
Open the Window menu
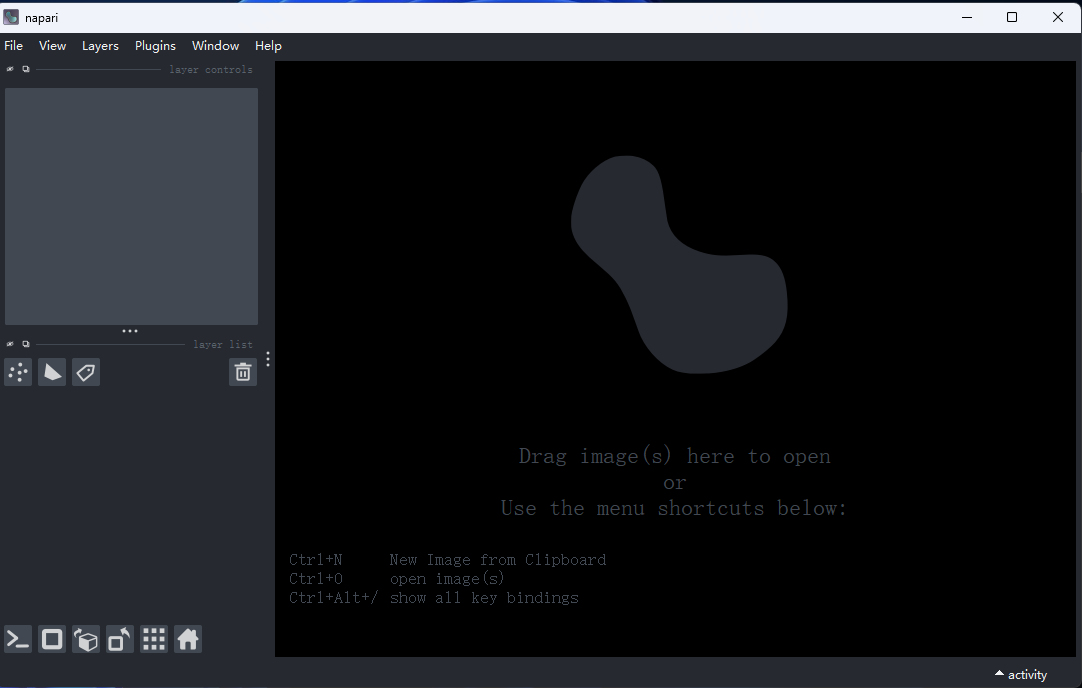(215, 46)
